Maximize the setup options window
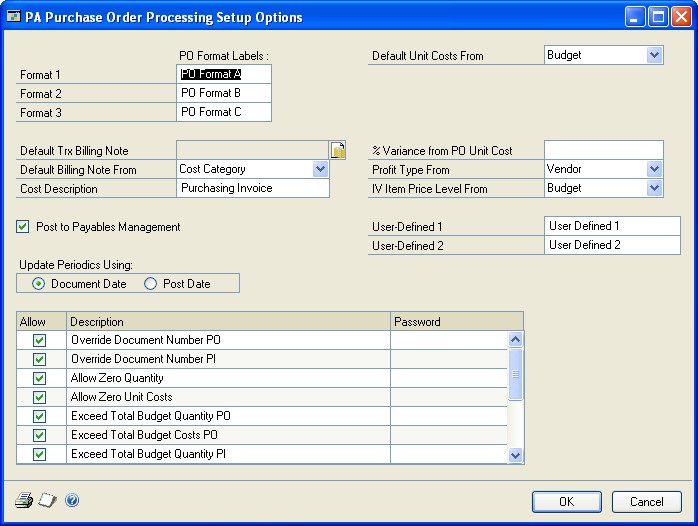 click(x=658, y=17)
